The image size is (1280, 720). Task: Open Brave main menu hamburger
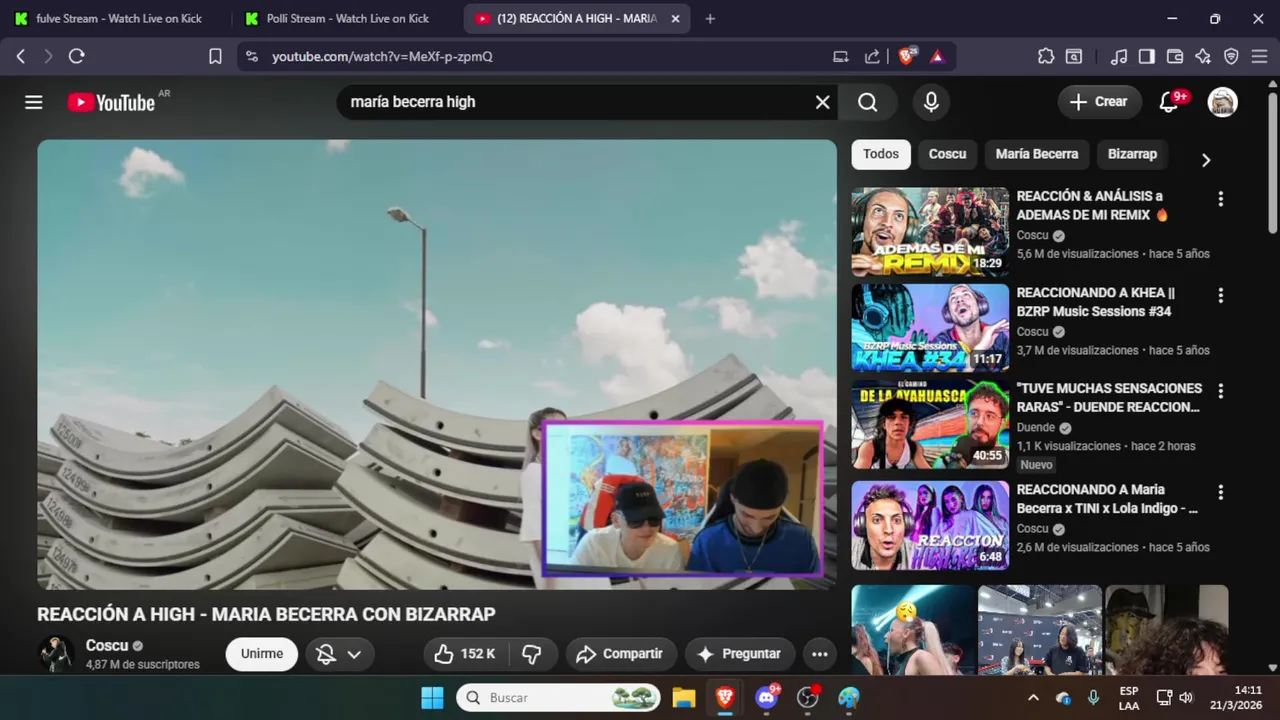1259,56
